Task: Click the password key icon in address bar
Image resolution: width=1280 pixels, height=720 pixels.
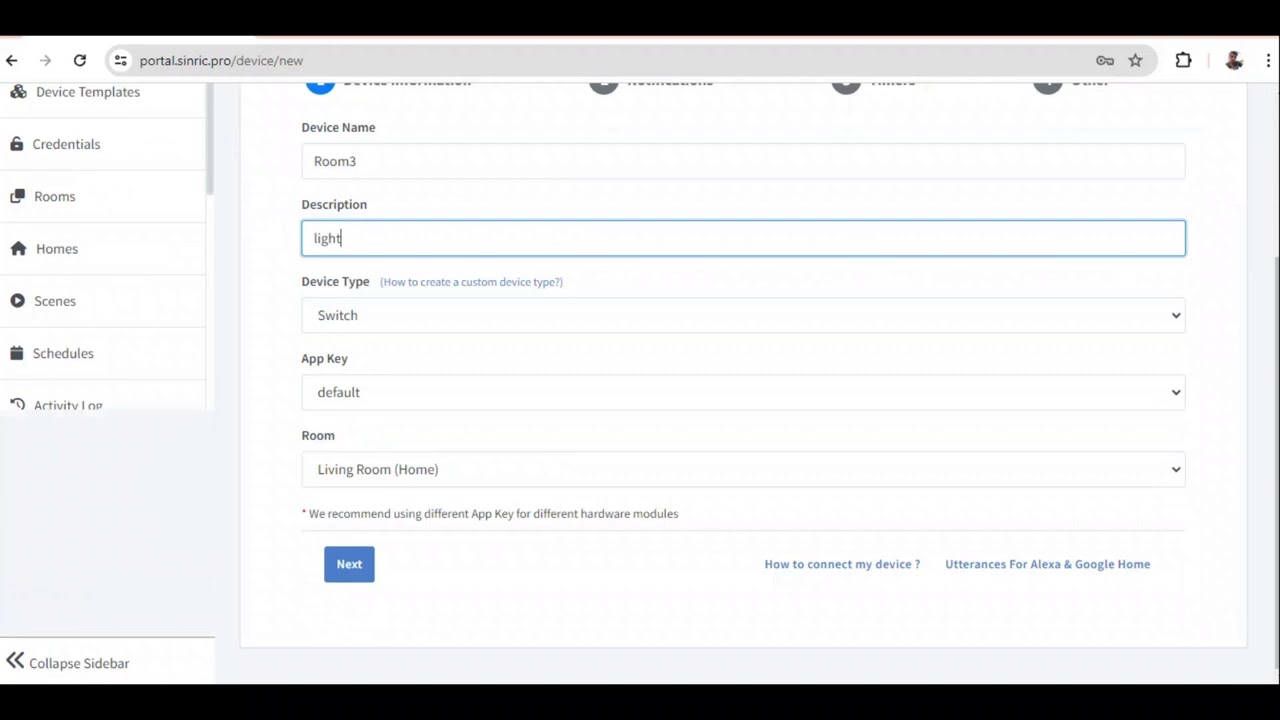Action: [x=1105, y=60]
